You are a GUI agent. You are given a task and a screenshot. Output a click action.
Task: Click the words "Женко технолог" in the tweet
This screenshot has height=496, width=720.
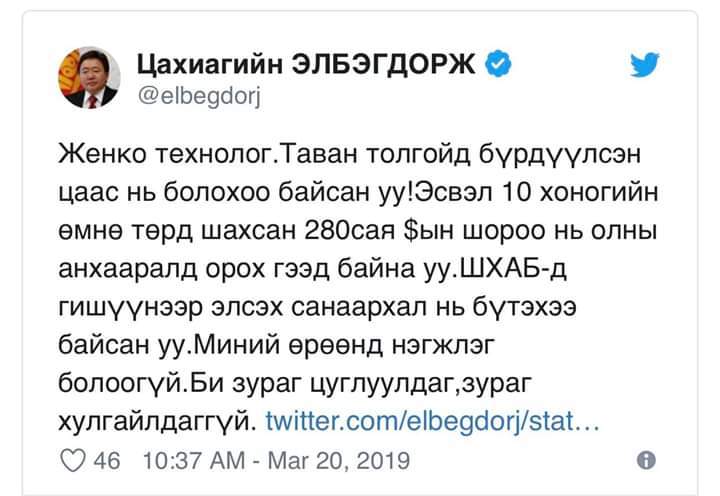click(165, 157)
